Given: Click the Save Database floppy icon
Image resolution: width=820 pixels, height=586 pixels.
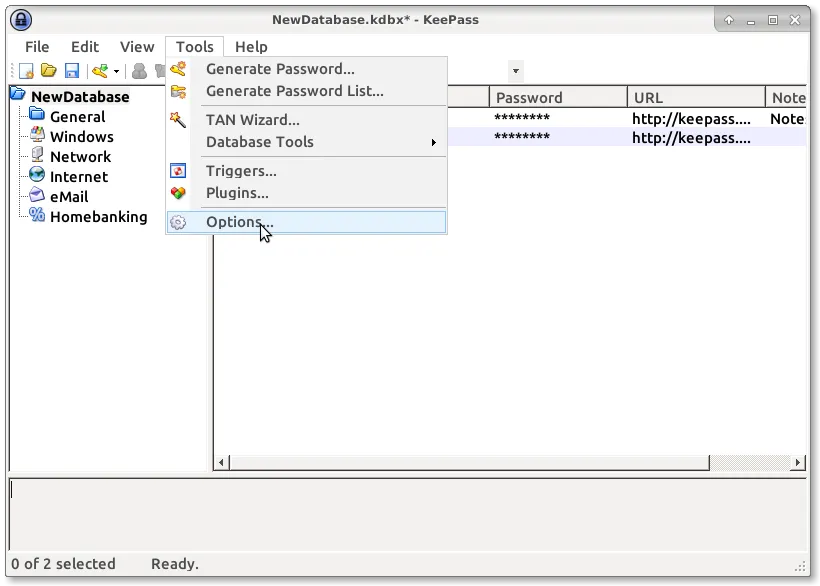Looking at the screenshot, I should pyautogui.click(x=71, y=71).
